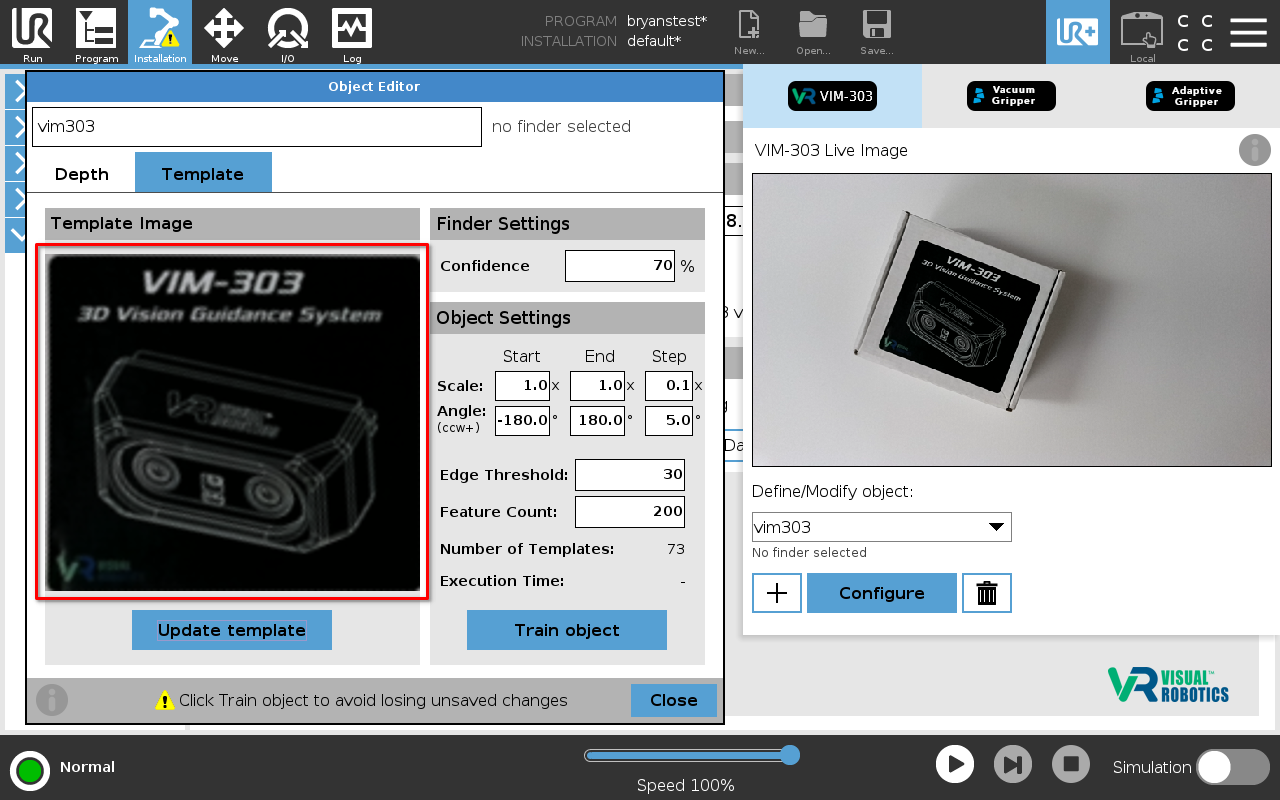Screen dimensions: 1280x800
Task: Edit the Angle Step field
Action: tap(669, 420)
